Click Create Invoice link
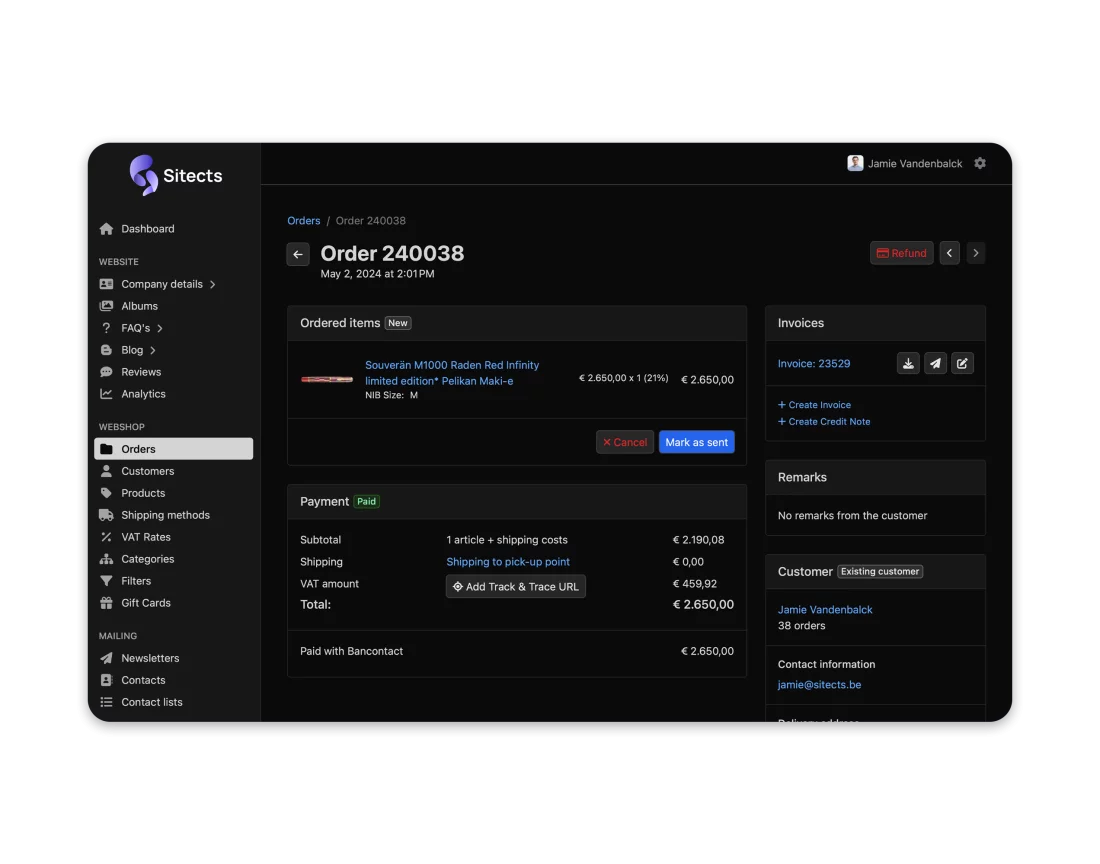The image size is (1100, 864). (x=814, y=405)
